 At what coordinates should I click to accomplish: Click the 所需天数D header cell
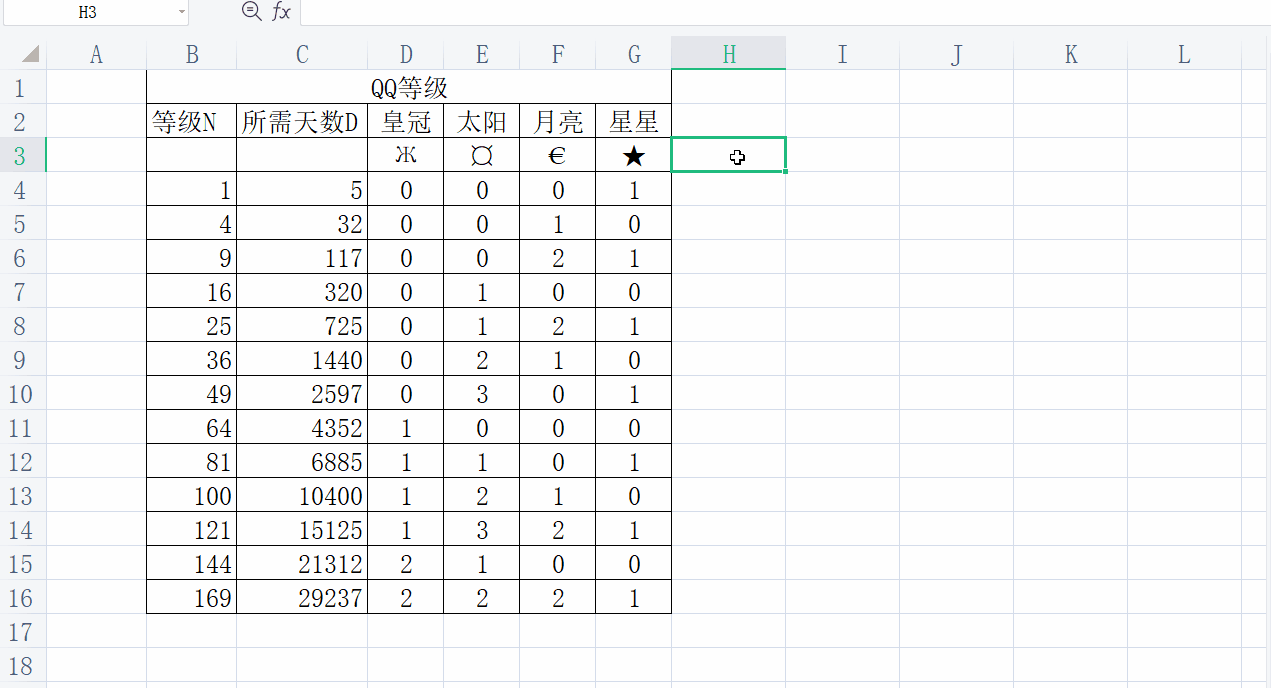pyautogui.click(x=302, y=122)
